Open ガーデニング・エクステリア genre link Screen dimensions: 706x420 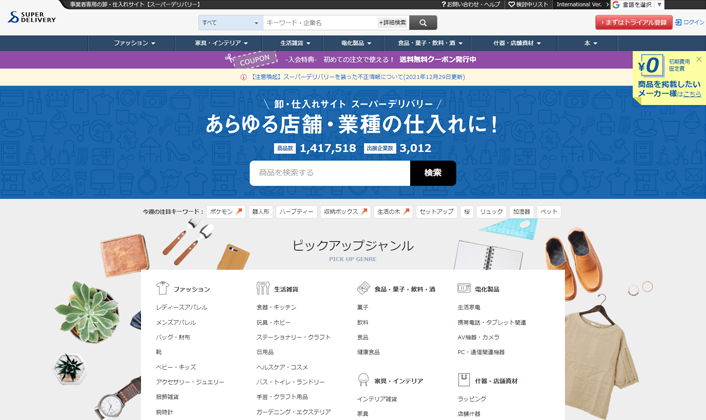click(x=294, y=412)
